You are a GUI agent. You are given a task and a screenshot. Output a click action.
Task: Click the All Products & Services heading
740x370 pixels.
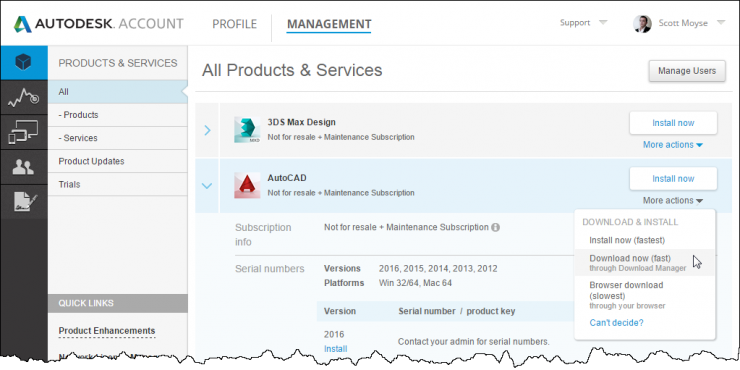(292, 70)
